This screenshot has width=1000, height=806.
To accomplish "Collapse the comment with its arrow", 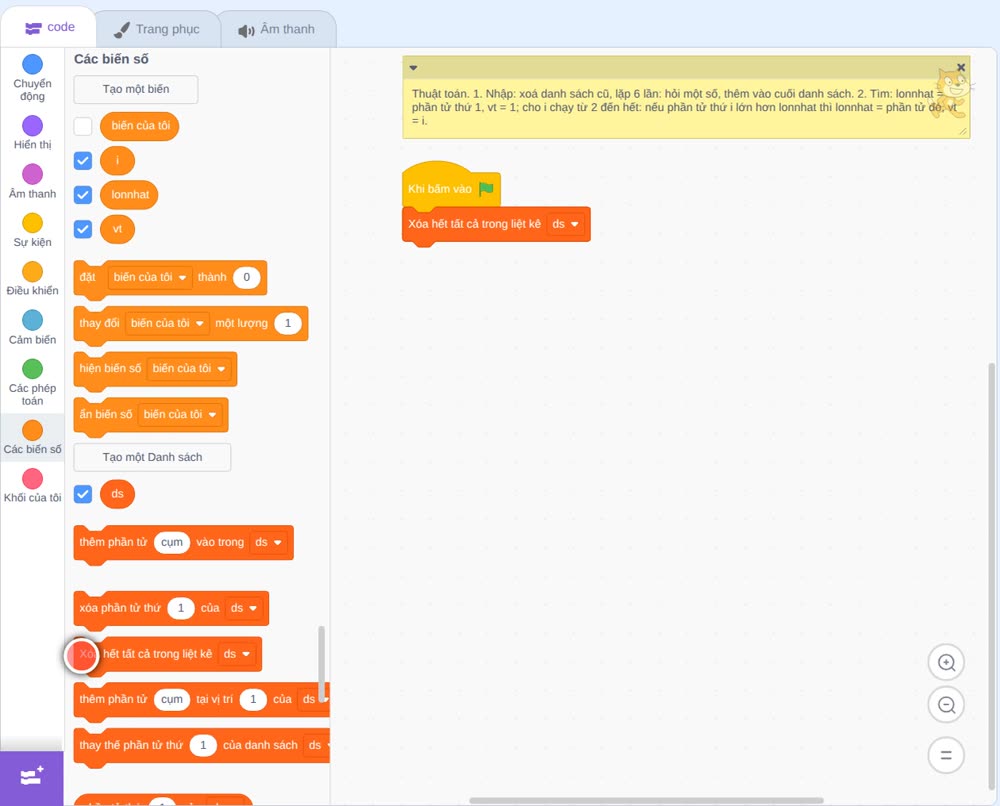I will [x=413, y=68].
